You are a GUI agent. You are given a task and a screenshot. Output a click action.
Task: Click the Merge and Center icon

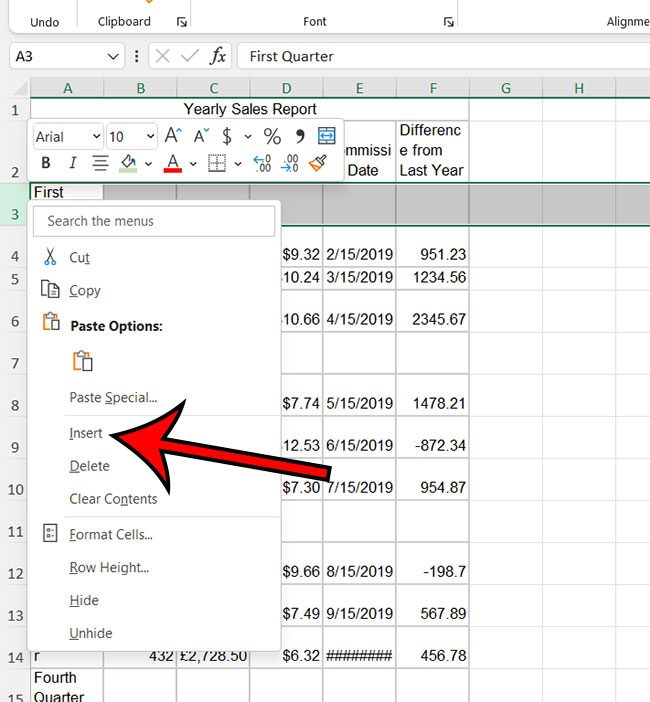(x=326, y=136)
